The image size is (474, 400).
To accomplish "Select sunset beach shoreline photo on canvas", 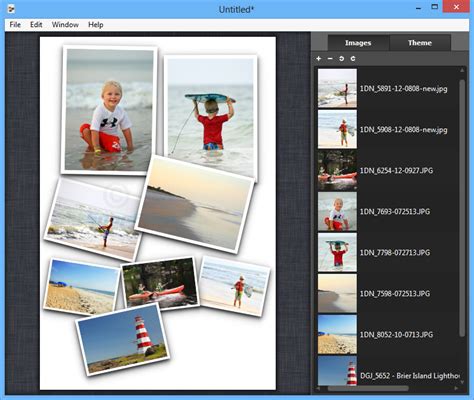I will (195, 204).
